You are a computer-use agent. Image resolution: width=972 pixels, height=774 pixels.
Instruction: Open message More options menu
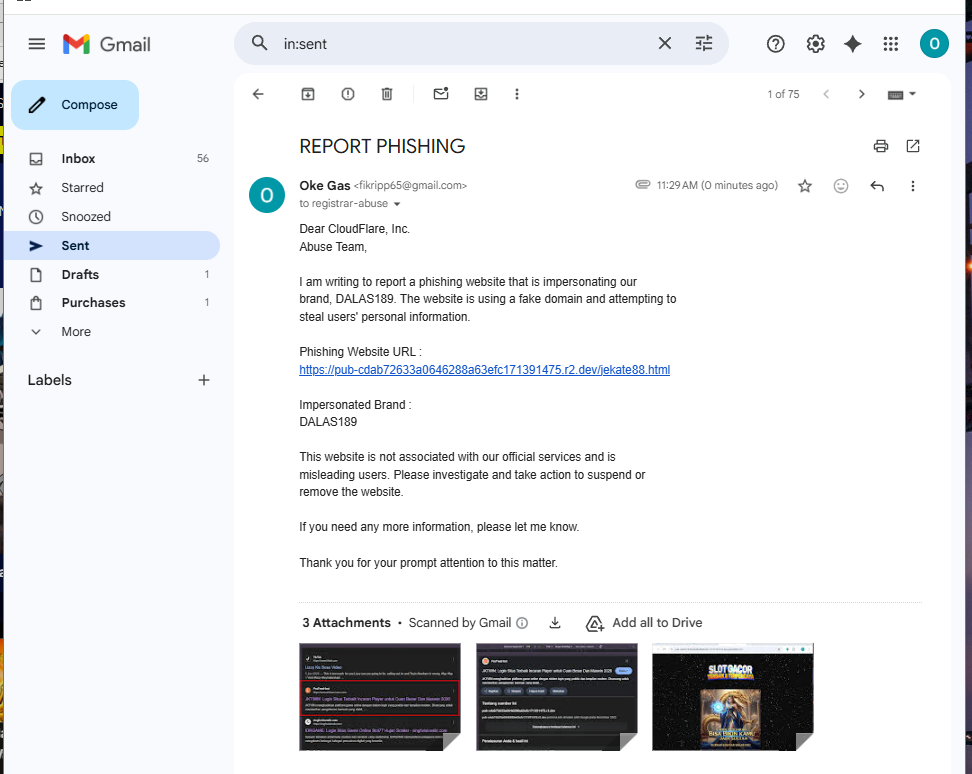coord(912,186)
